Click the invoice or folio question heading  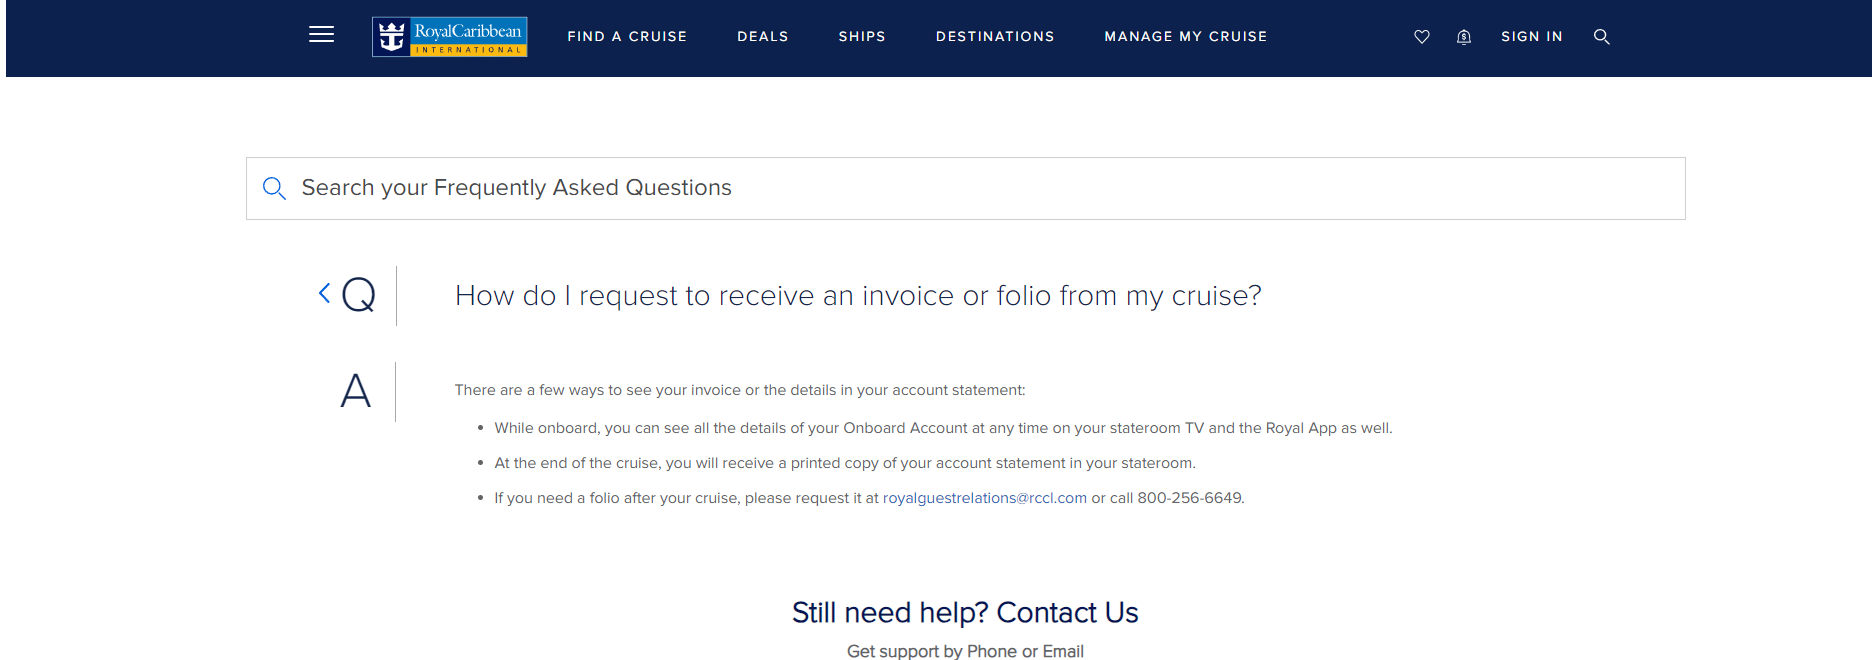[858, 296]
